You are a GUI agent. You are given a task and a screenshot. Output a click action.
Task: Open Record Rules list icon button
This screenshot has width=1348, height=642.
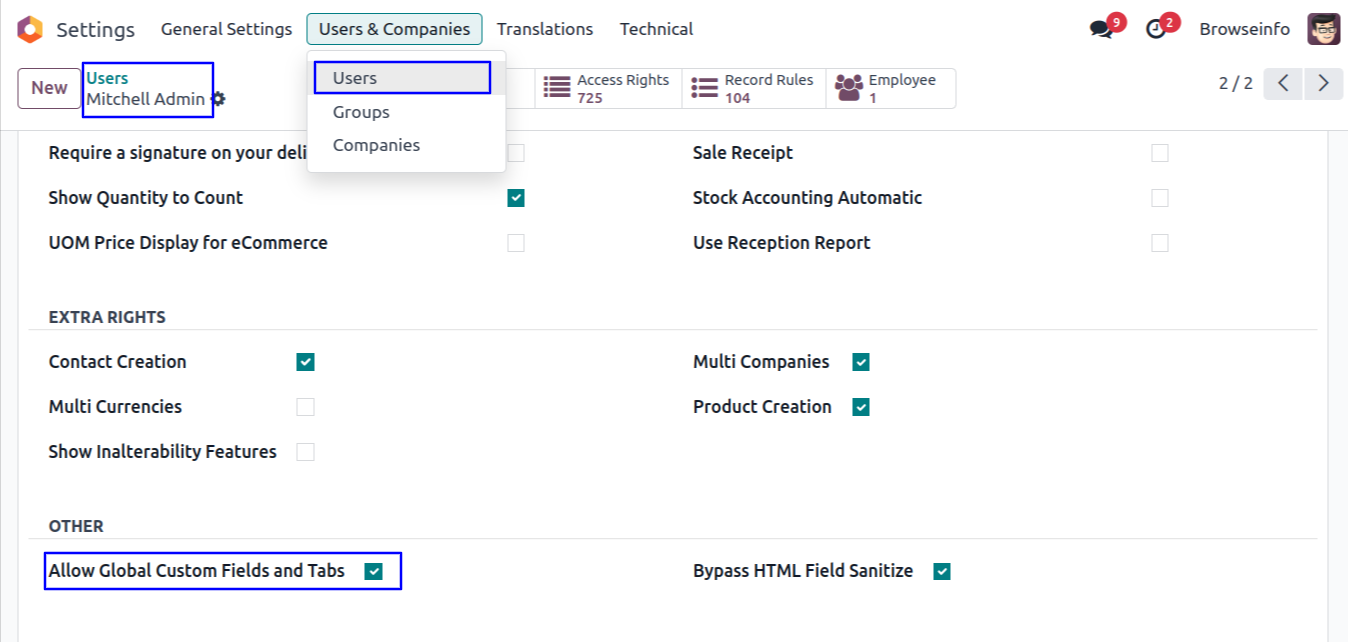pyautogui.click(x=705, y=88)
